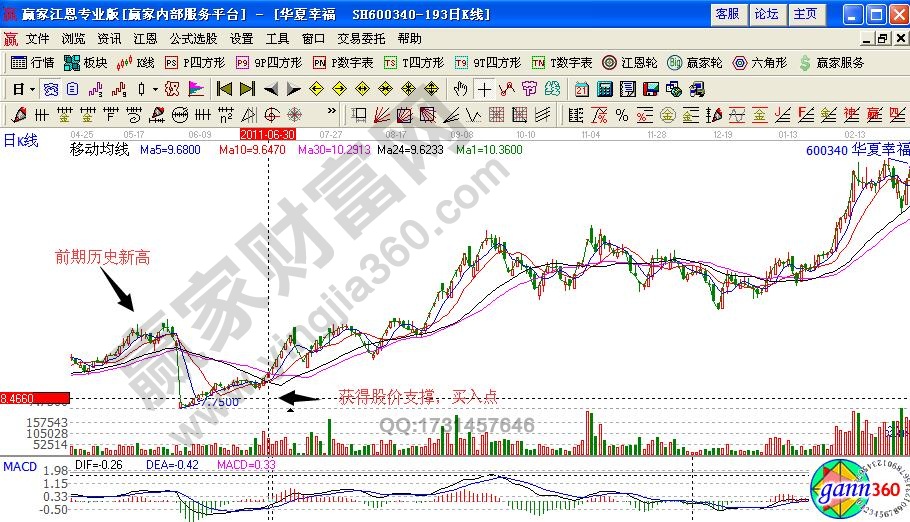Jump to first bar with skip-to-start arrow
This screenshot has width=910, height=522.
click(x=224, y=88)
